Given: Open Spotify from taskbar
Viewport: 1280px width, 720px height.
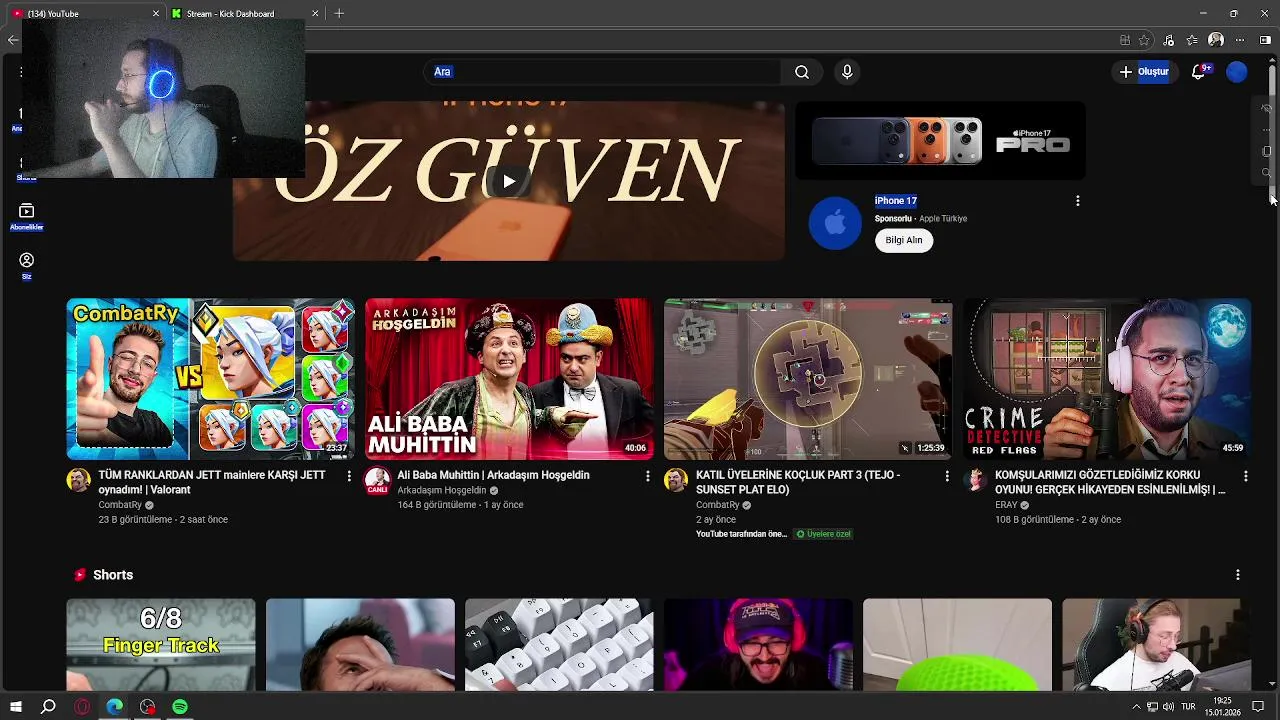Looking at the screenshot, I should point(180,707).
